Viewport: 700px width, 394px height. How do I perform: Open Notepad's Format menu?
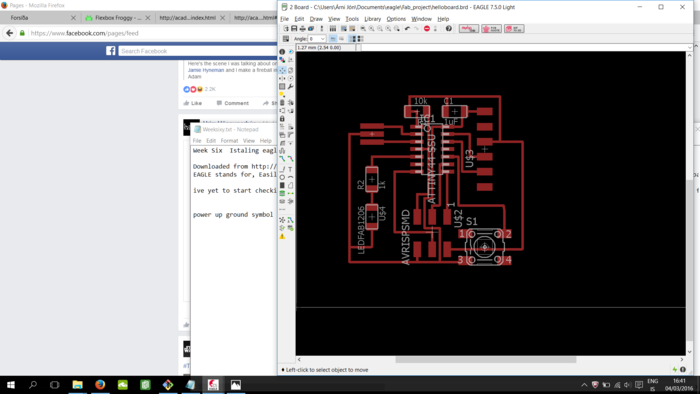(x=229, y=141)
